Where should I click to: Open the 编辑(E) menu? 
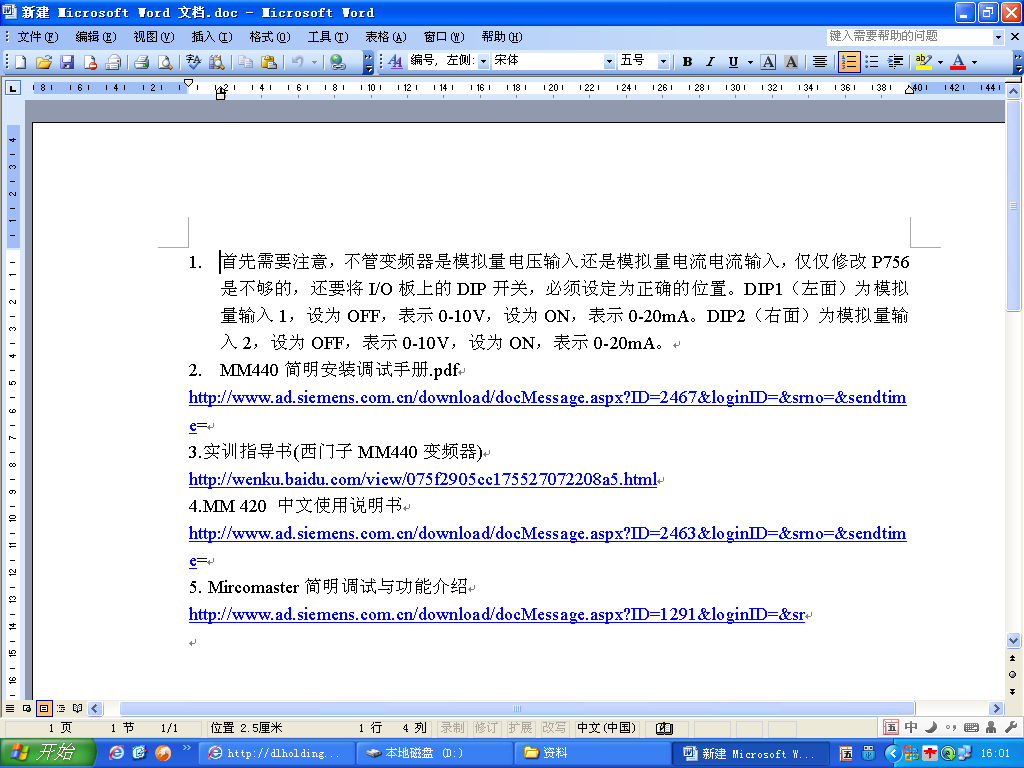[95, 37]
